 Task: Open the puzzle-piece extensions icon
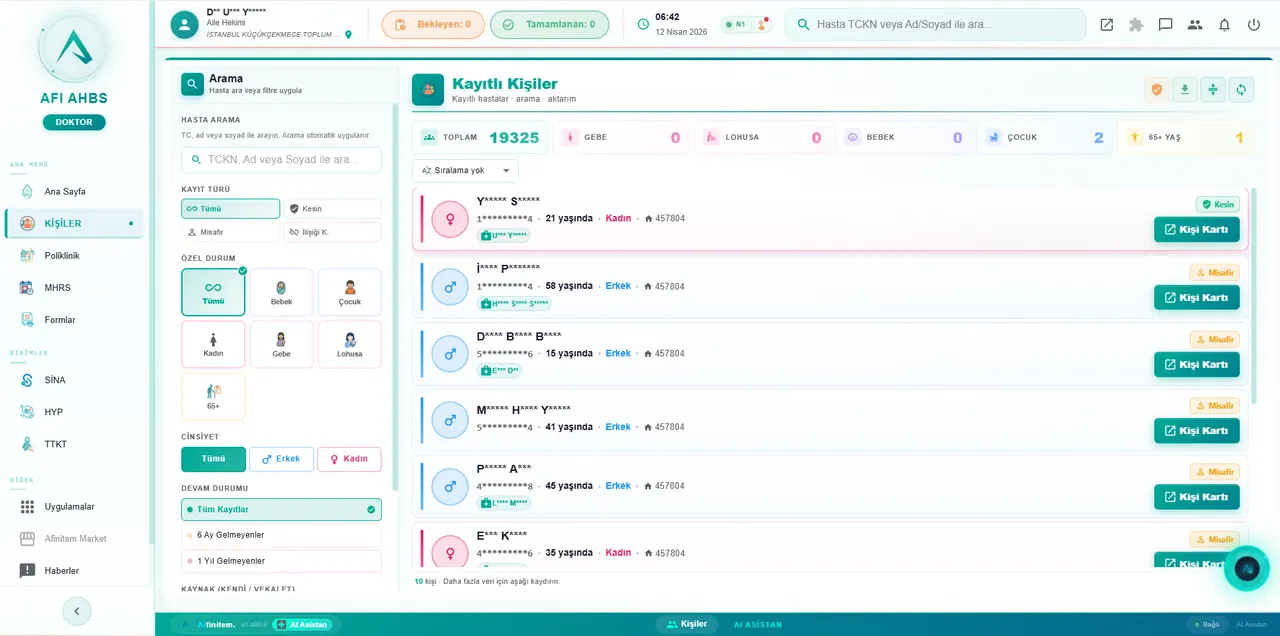point(1136,25)
